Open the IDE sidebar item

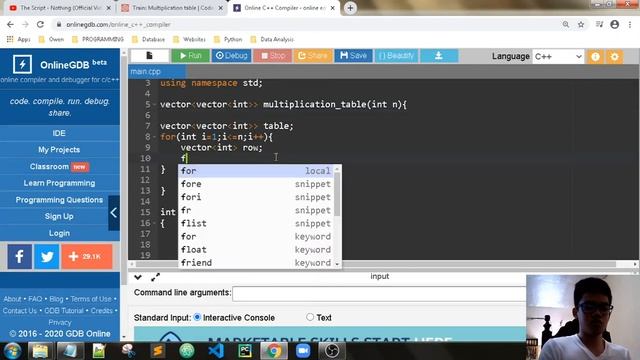[x=60, y=133]
